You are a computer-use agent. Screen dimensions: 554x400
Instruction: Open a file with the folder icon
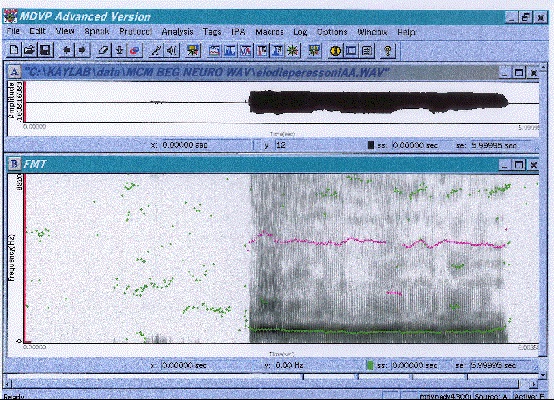(x=30, y=50)
